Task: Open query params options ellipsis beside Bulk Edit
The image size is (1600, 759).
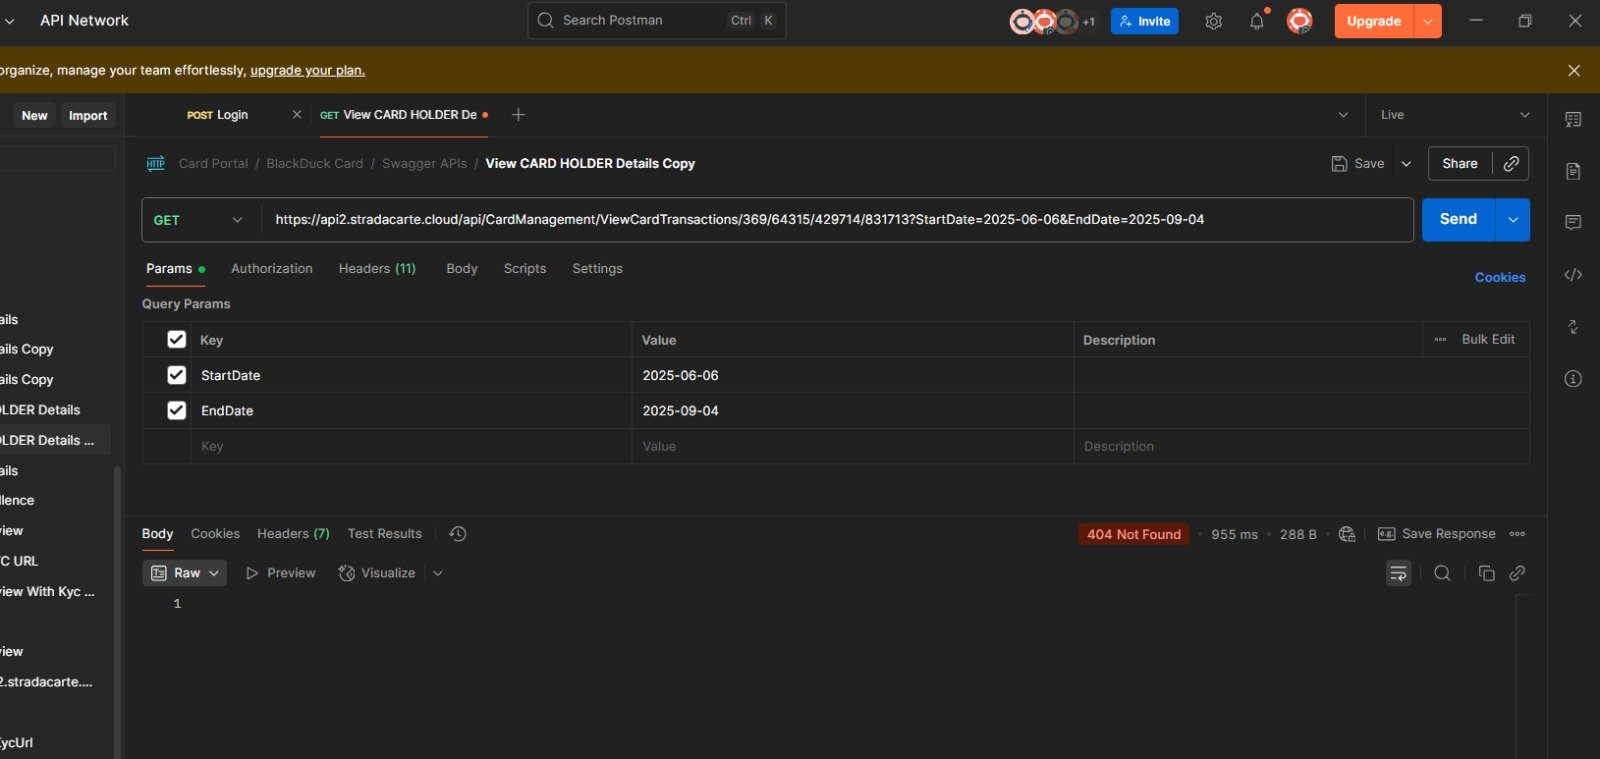Action: [1440, 340]
